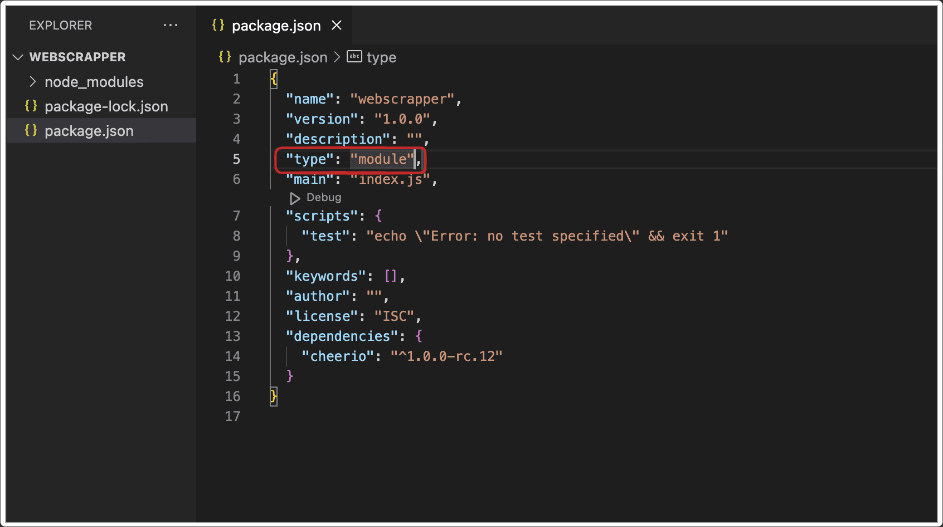Click line number 17 in the gutter
This screenshot has height=527, width=943.
[x=233, y=416]
